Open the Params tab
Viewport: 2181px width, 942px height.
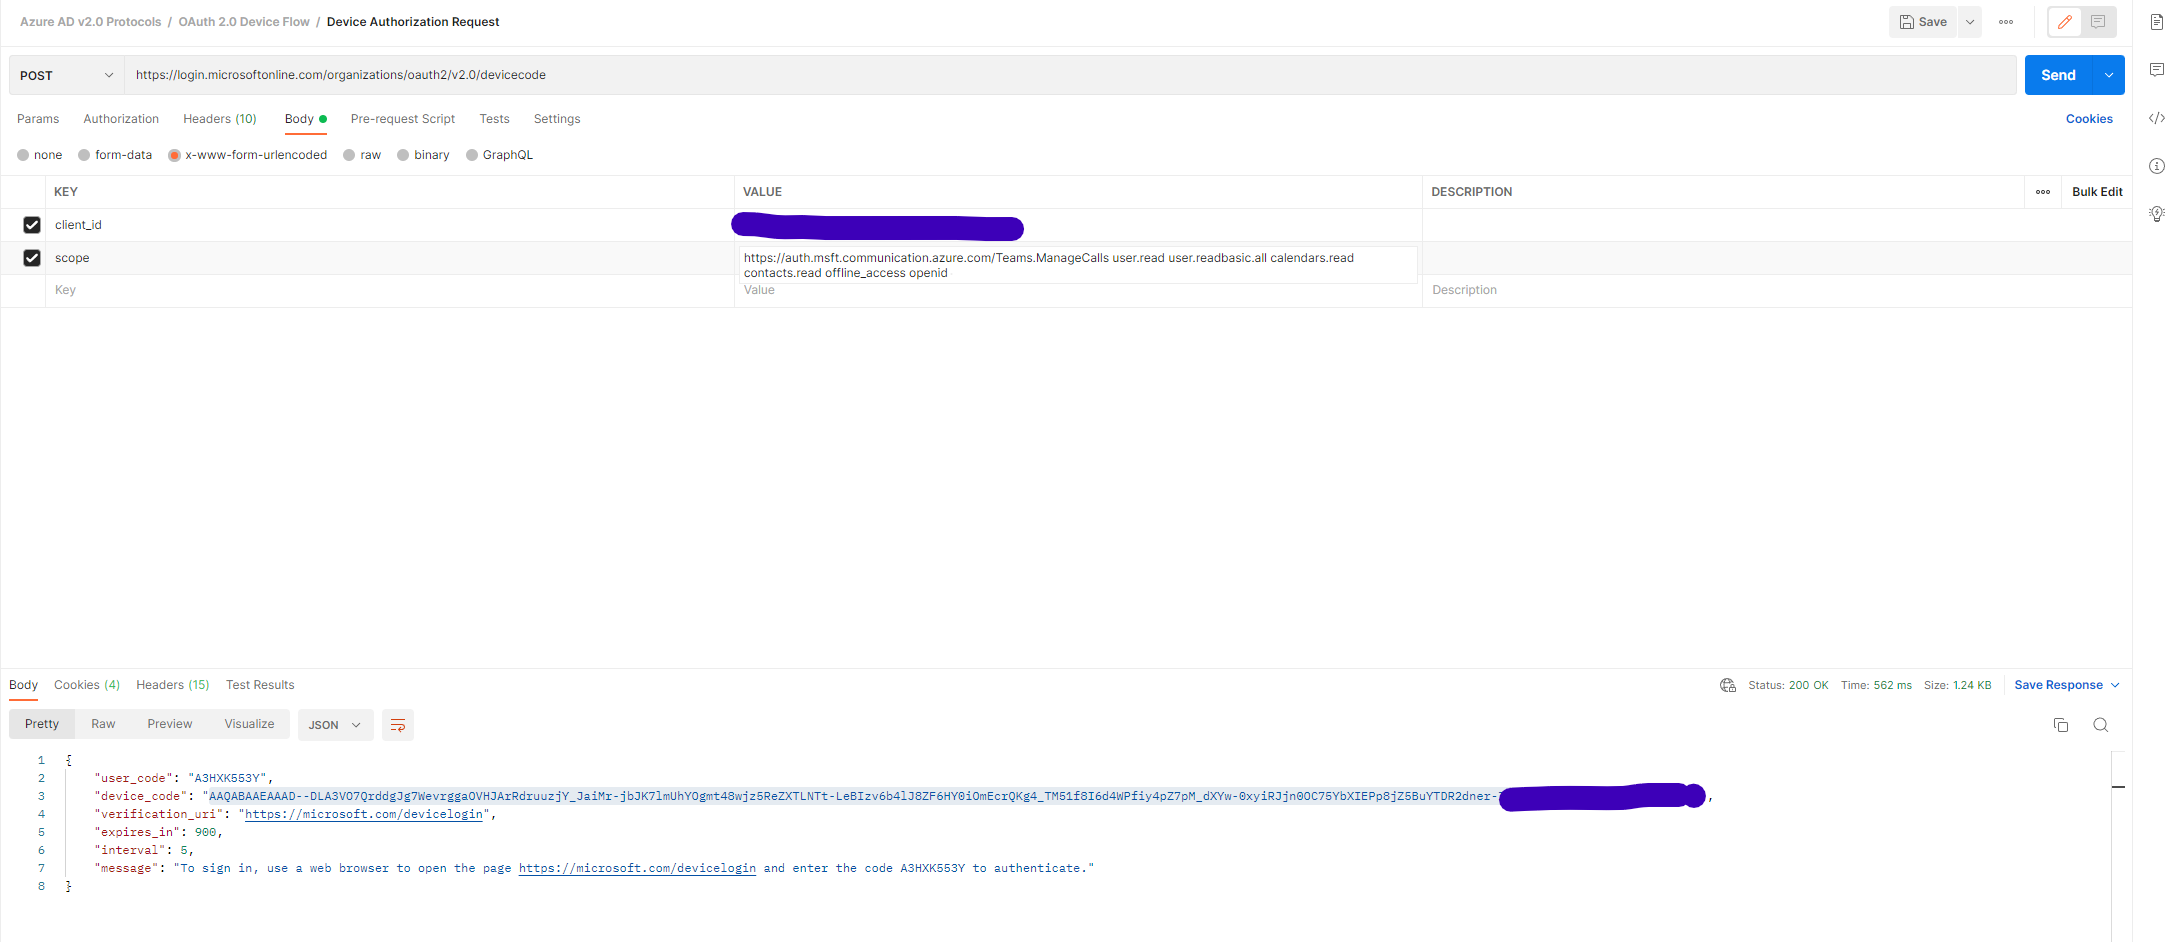coord(38,119)
